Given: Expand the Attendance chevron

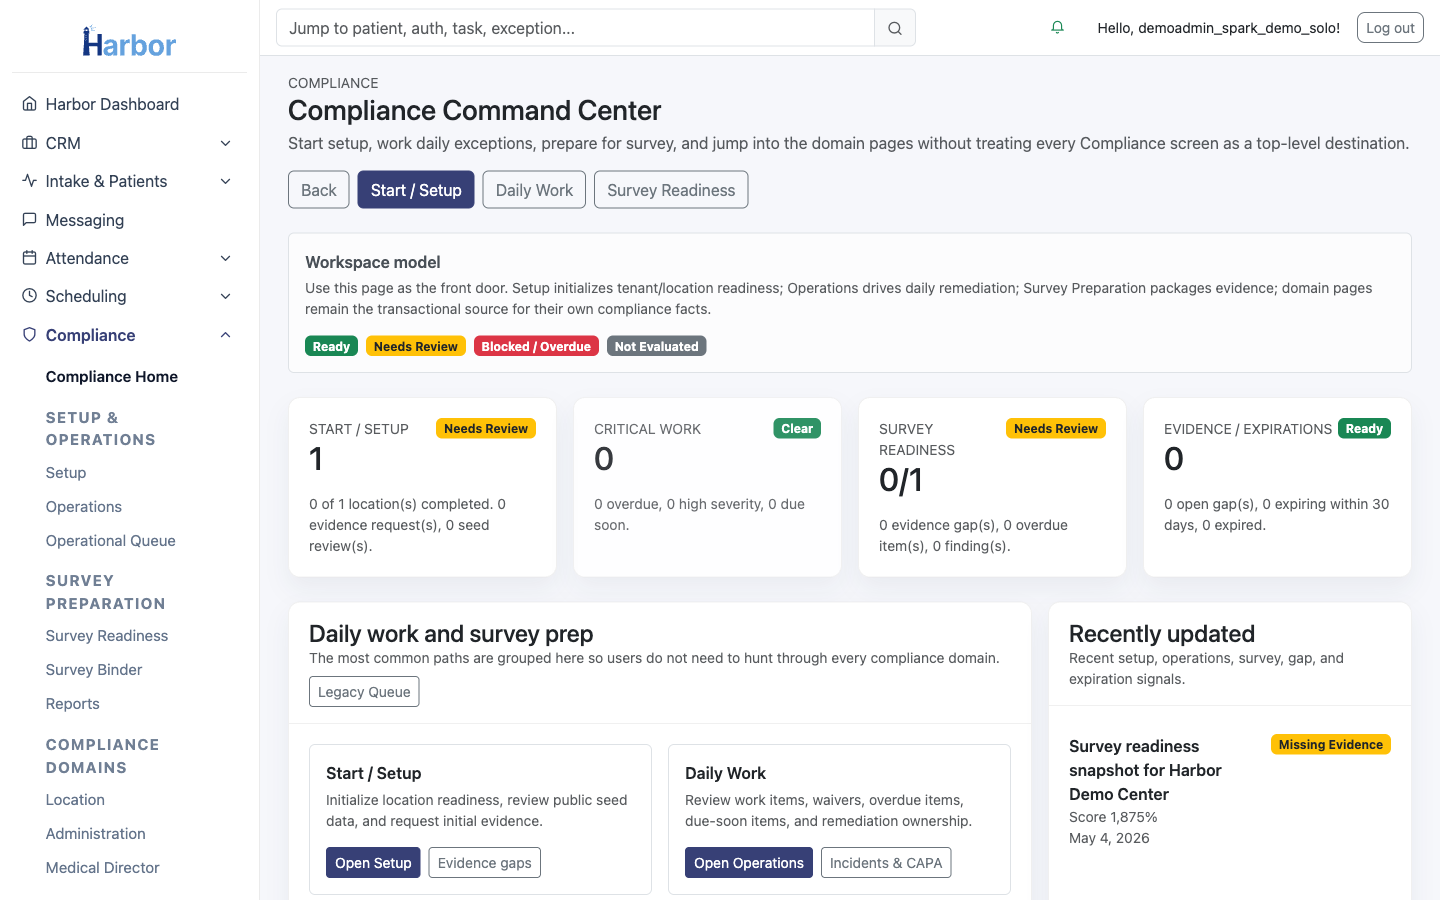Looking at the screenshot, I should 226,258.
